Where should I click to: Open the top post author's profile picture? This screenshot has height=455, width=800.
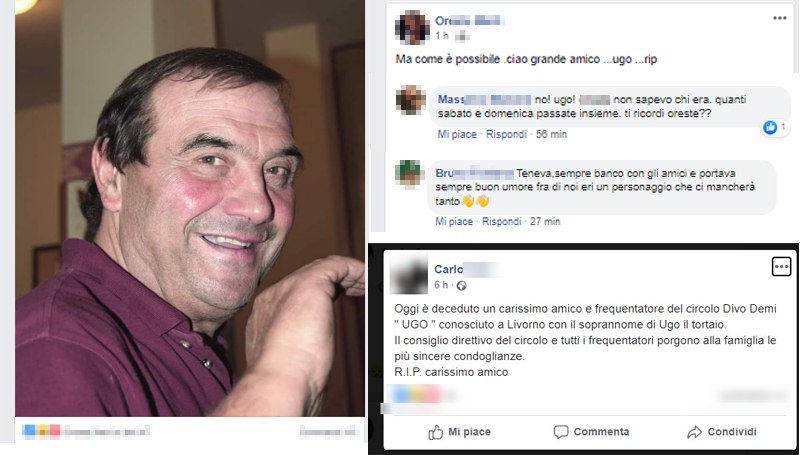[x=412, y=28]
